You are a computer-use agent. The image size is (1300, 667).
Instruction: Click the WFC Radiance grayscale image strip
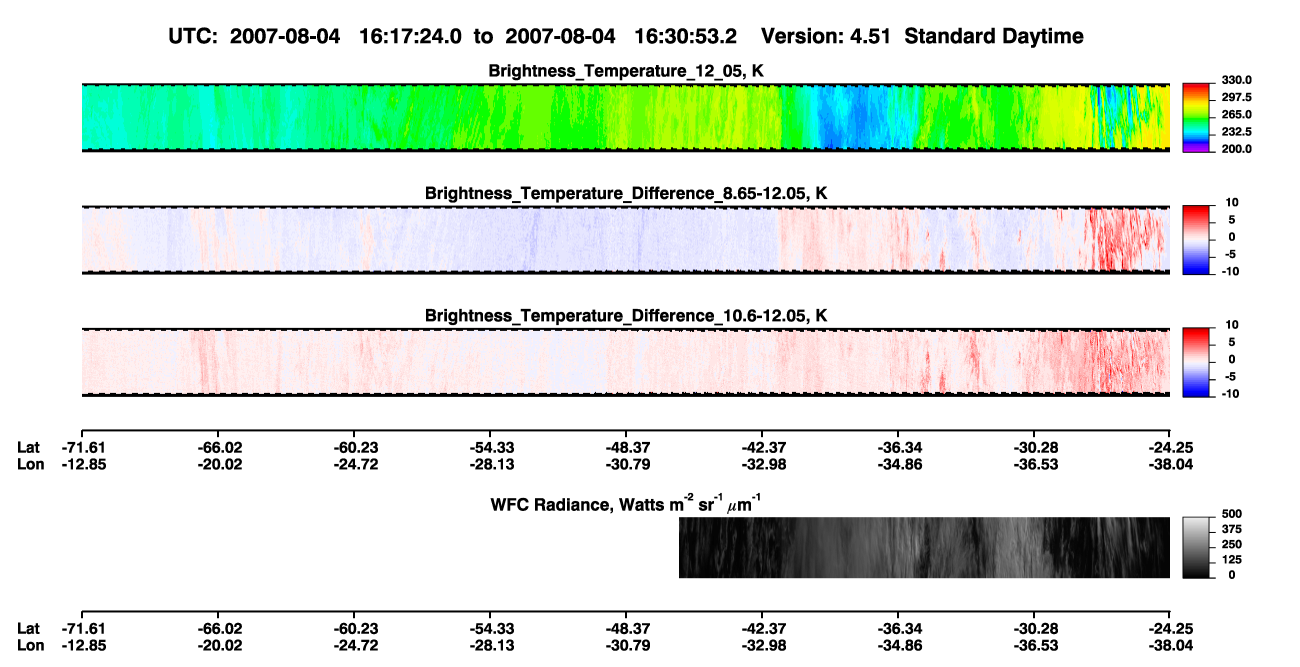coord(924,547)
